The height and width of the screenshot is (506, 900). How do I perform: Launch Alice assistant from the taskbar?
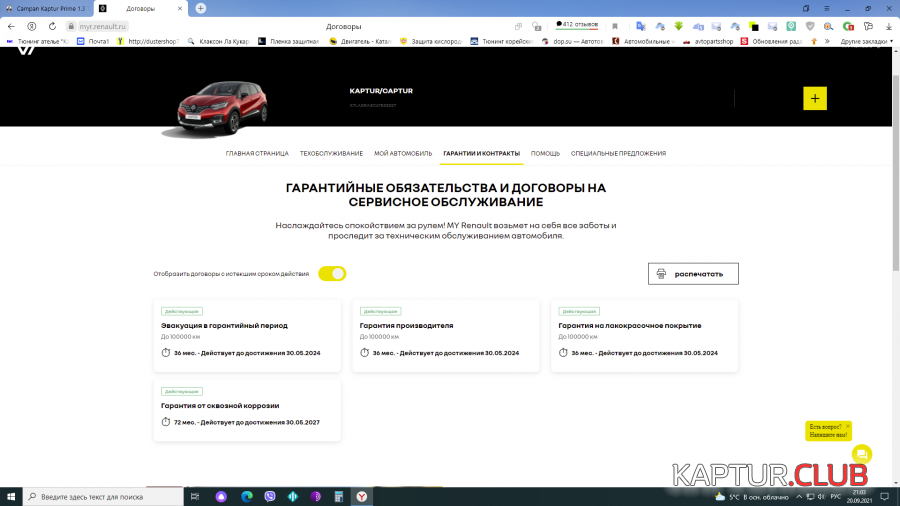(221, 497)
